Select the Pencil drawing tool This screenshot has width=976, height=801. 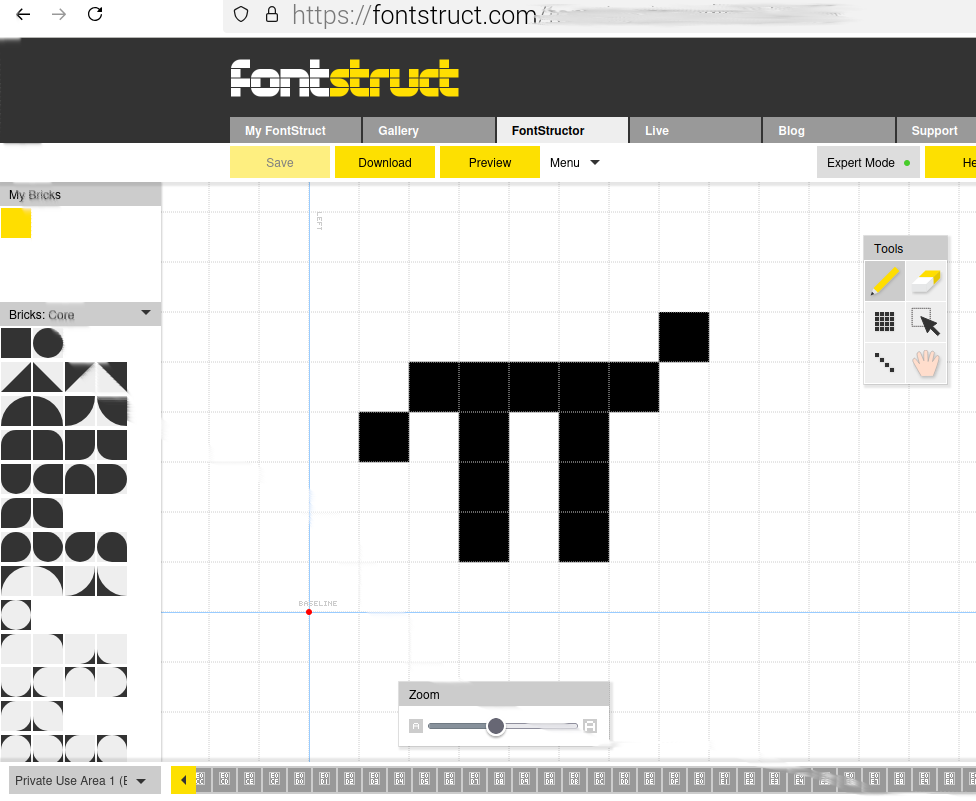884,281
